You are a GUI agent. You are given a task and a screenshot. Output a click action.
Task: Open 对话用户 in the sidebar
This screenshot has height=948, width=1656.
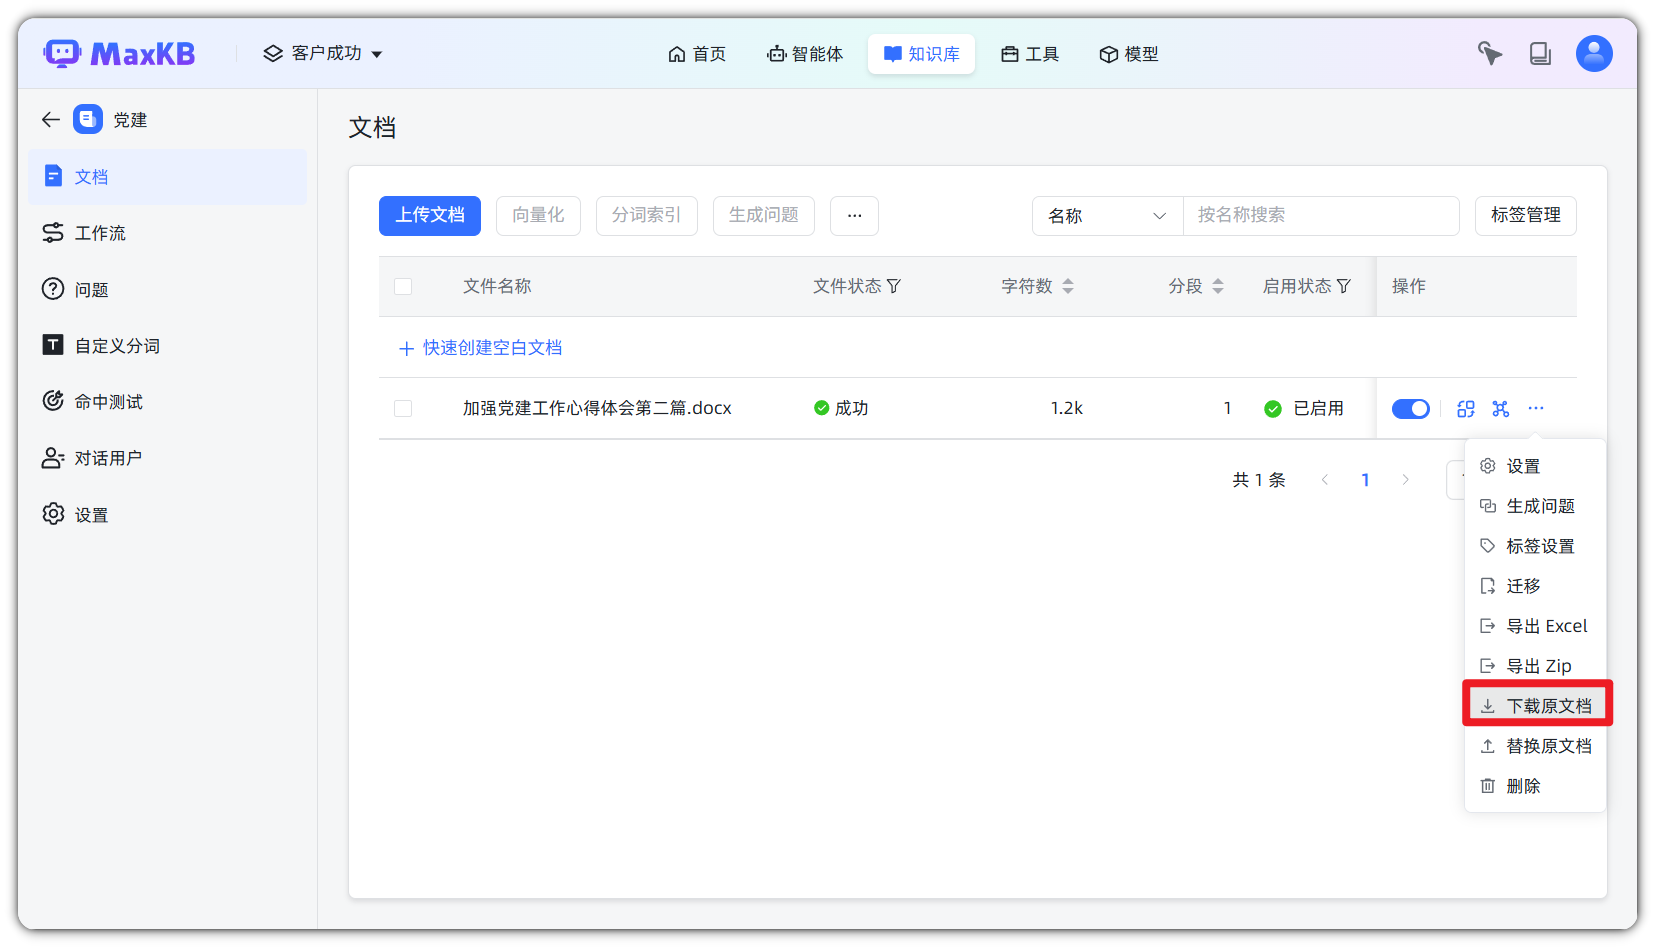click(168, 458)
